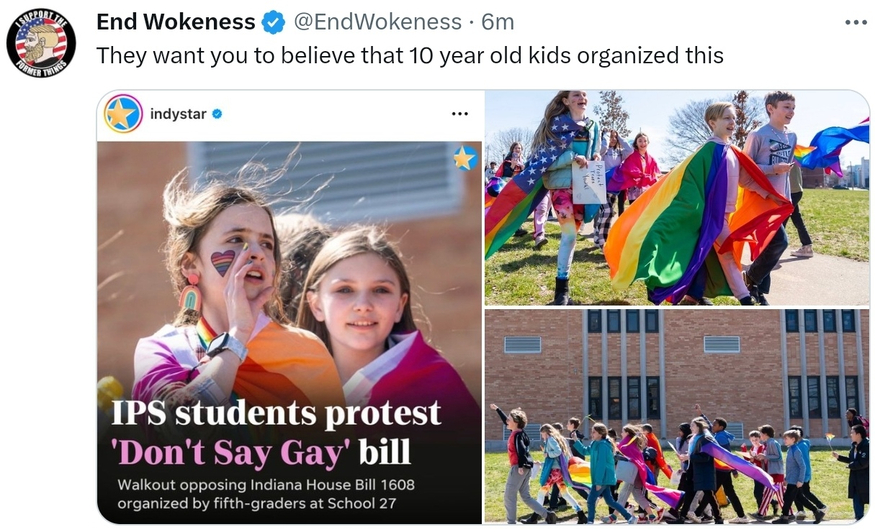This screenshot has width=875, height=532.
Task: Open End Wokeness profile avatar
Action: 41,43
